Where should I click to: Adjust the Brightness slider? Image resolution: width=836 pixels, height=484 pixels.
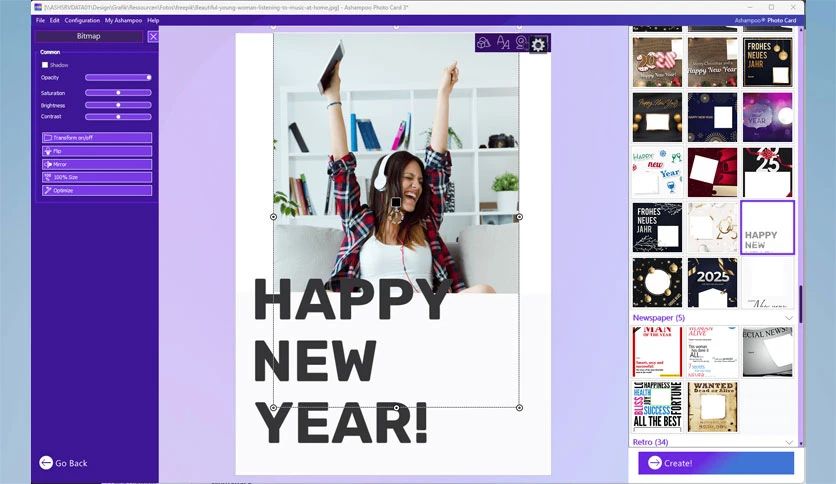pyautogui.click(x=118, y=105)
